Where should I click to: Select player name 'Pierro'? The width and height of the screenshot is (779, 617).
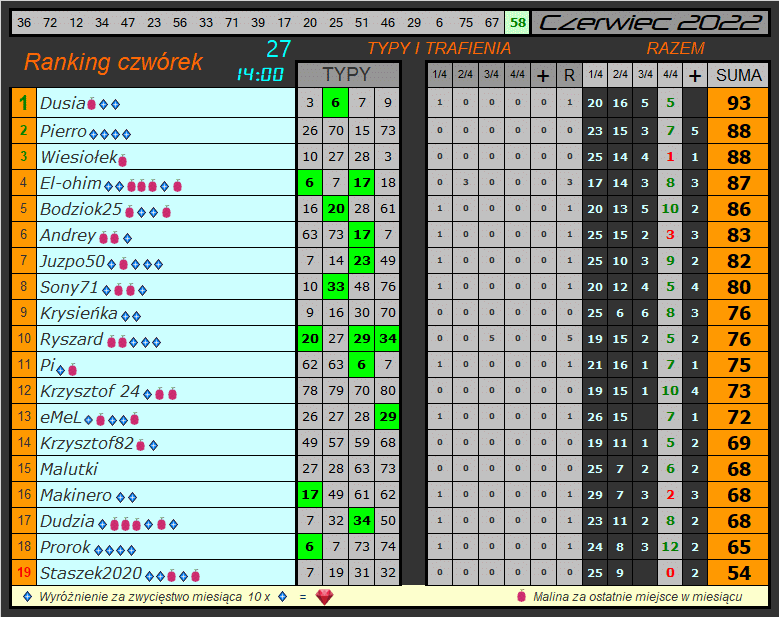click(64, 131)
